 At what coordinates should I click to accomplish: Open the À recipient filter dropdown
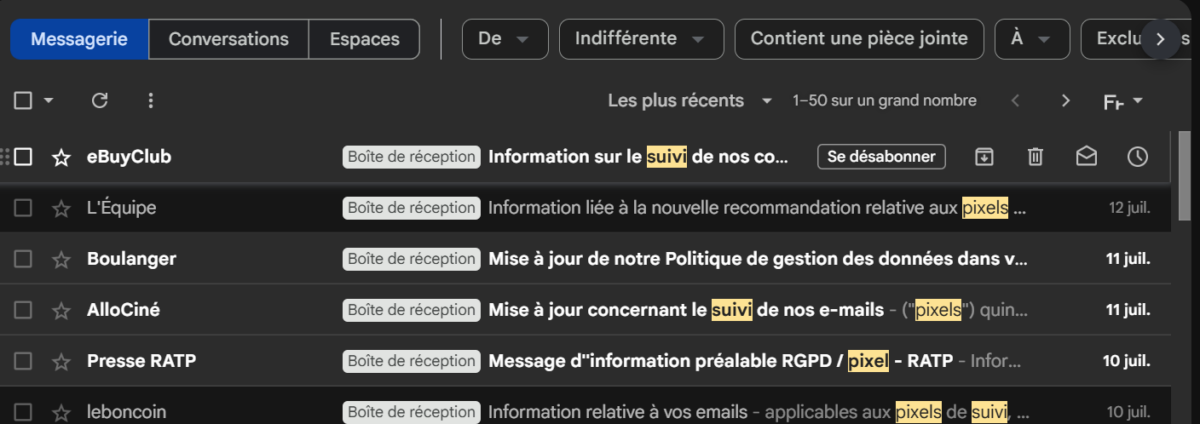pyautogui.click(x=1032, y=39)
